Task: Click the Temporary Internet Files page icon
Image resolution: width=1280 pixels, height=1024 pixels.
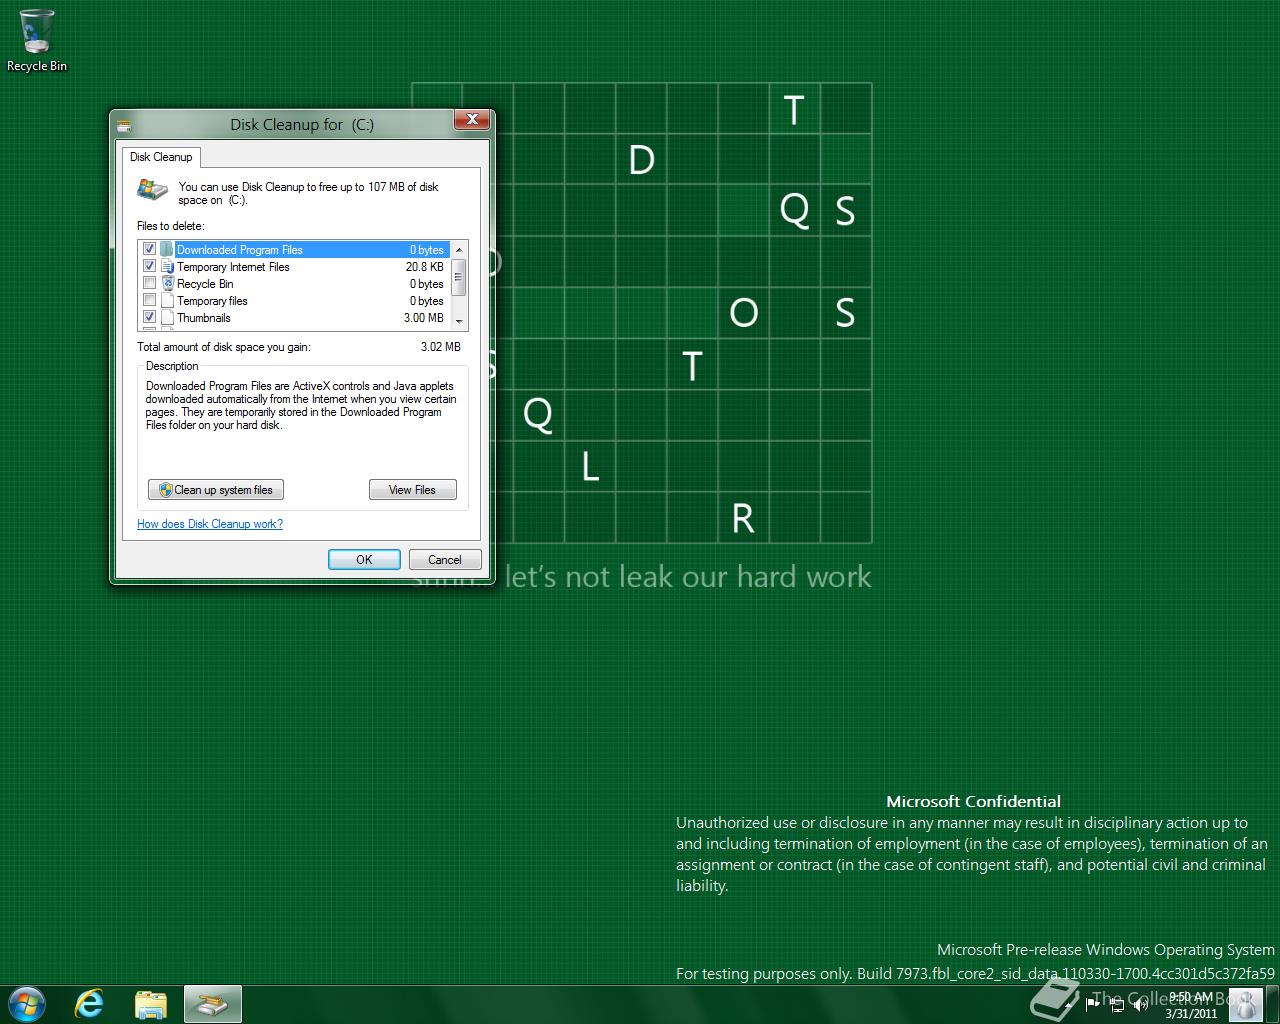Action: pos(167,266)
